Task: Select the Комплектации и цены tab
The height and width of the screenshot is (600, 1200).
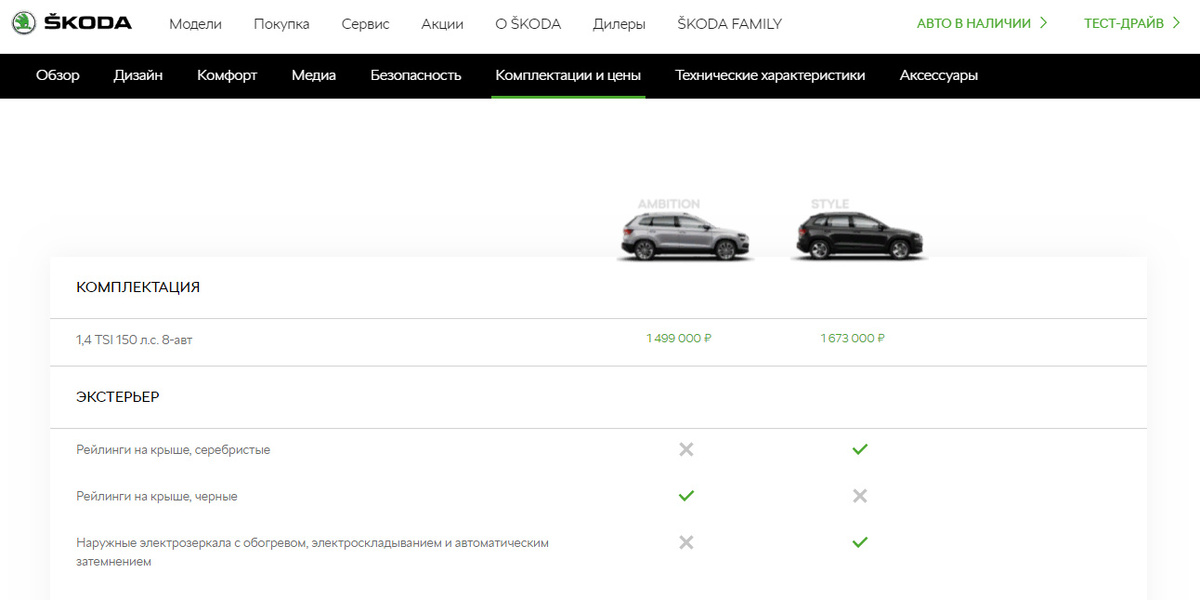Action: [568, 75]
